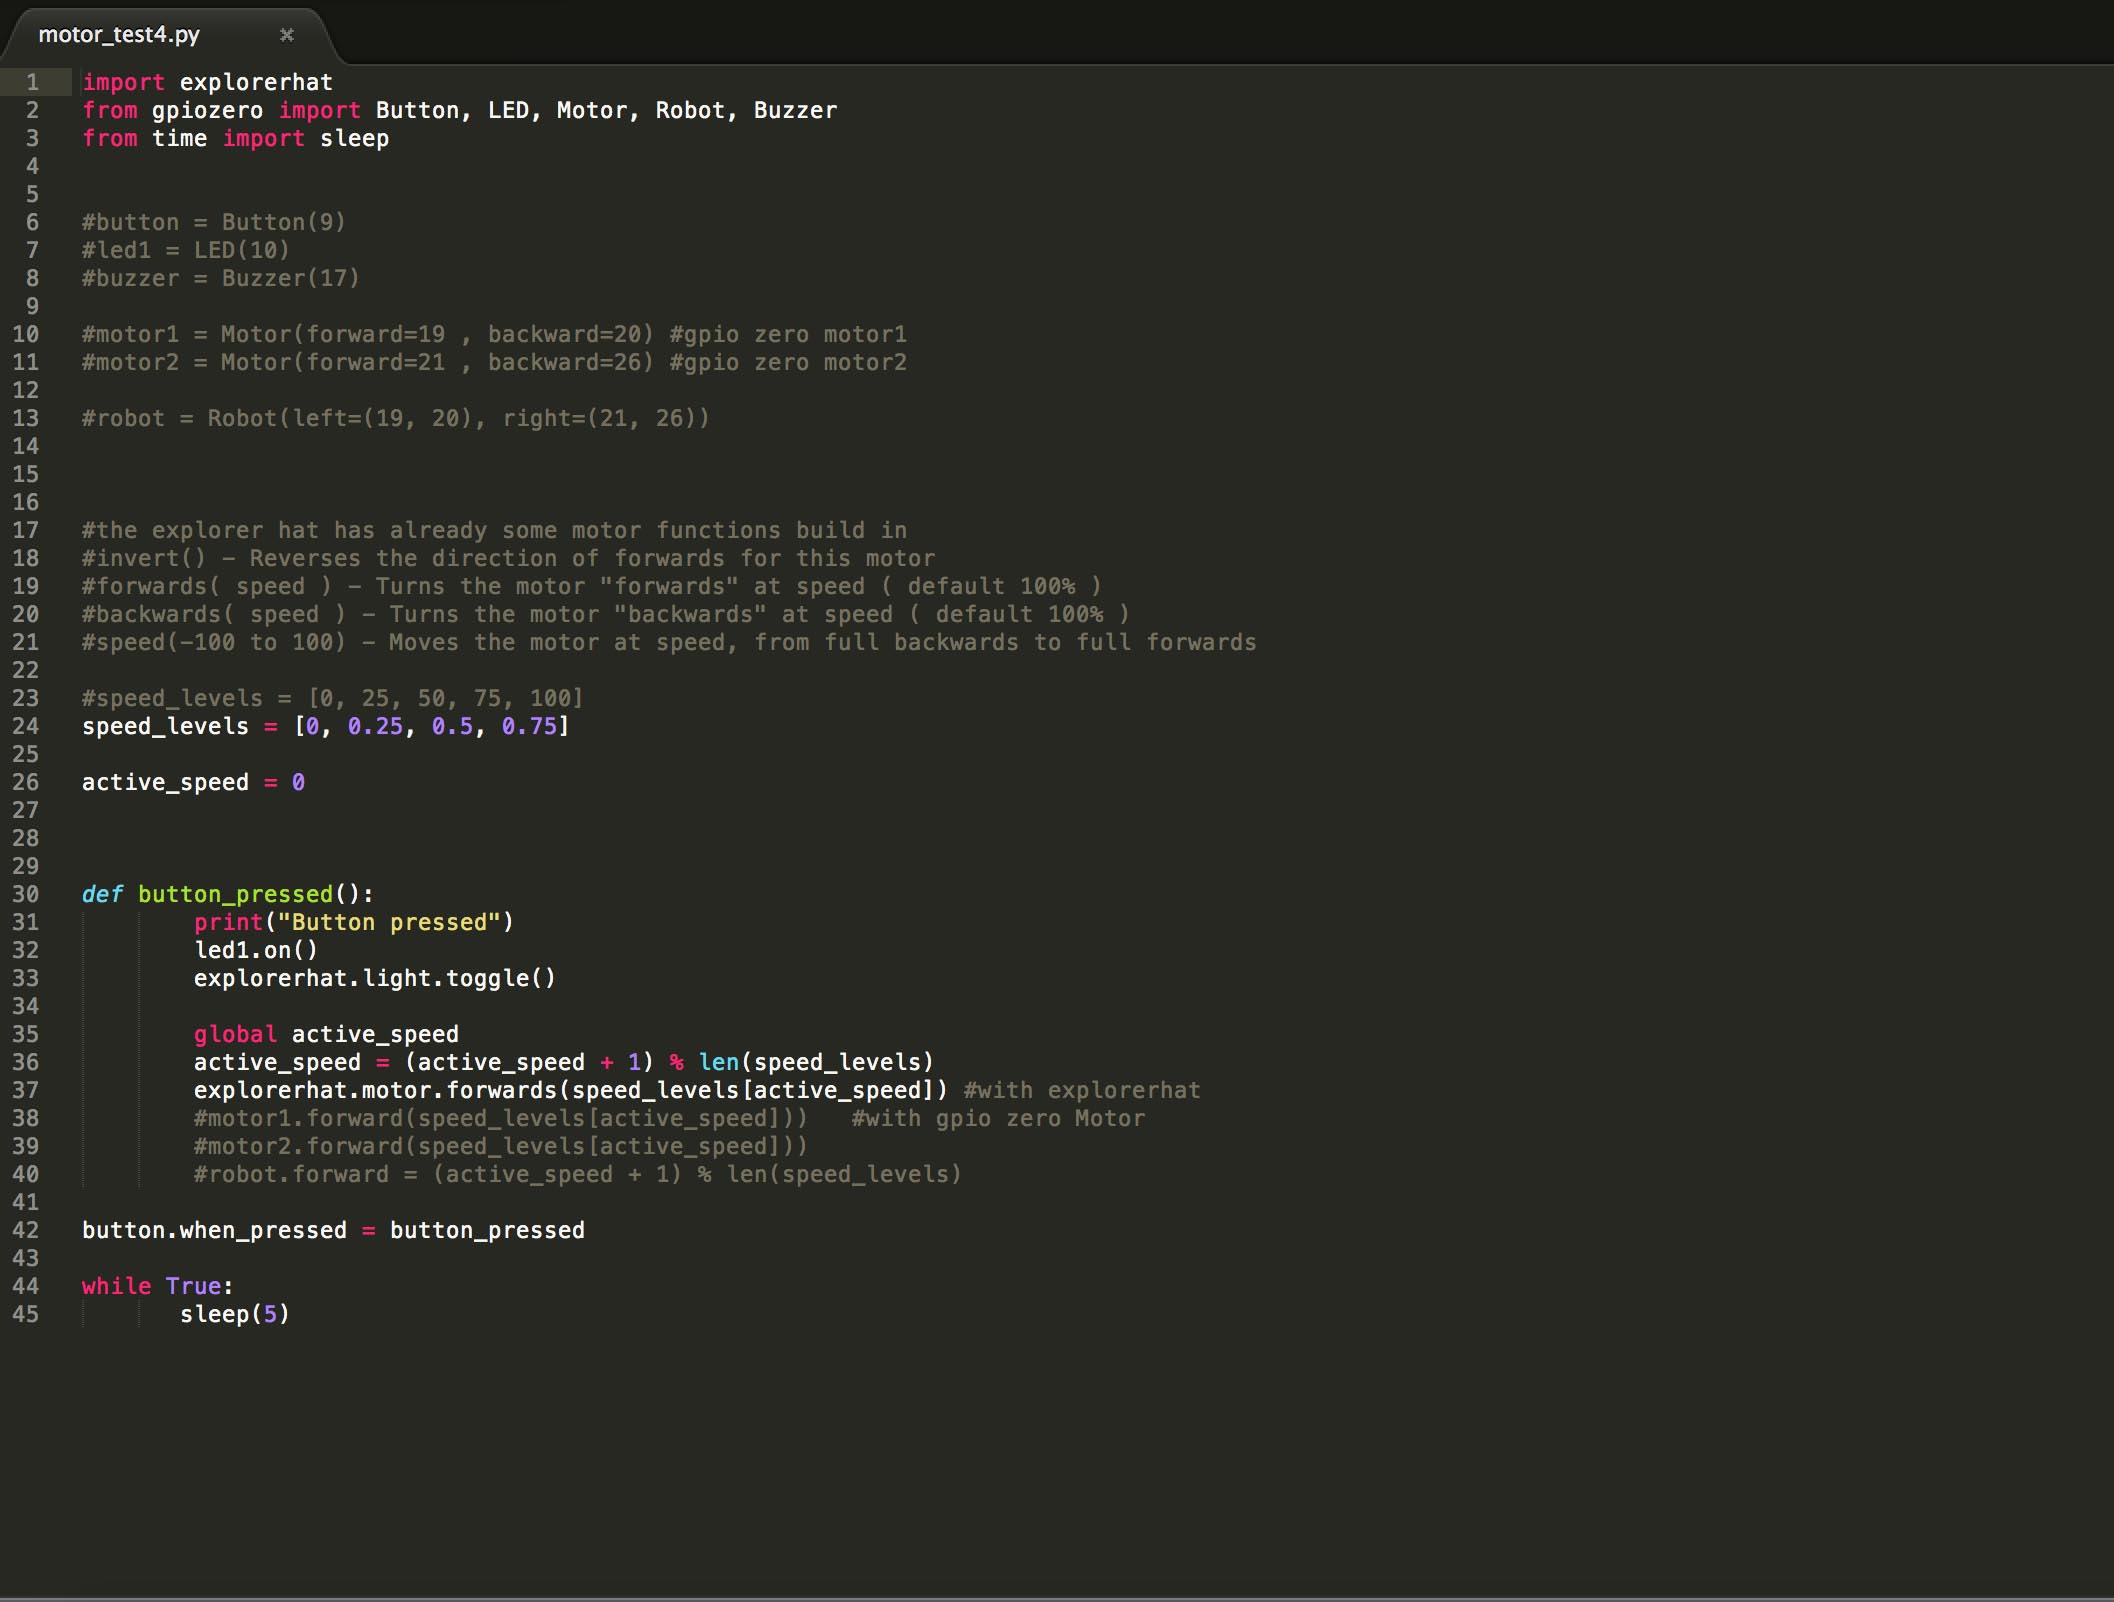
Task: Click line number 45 in gutter
Action: [26, 1314]
